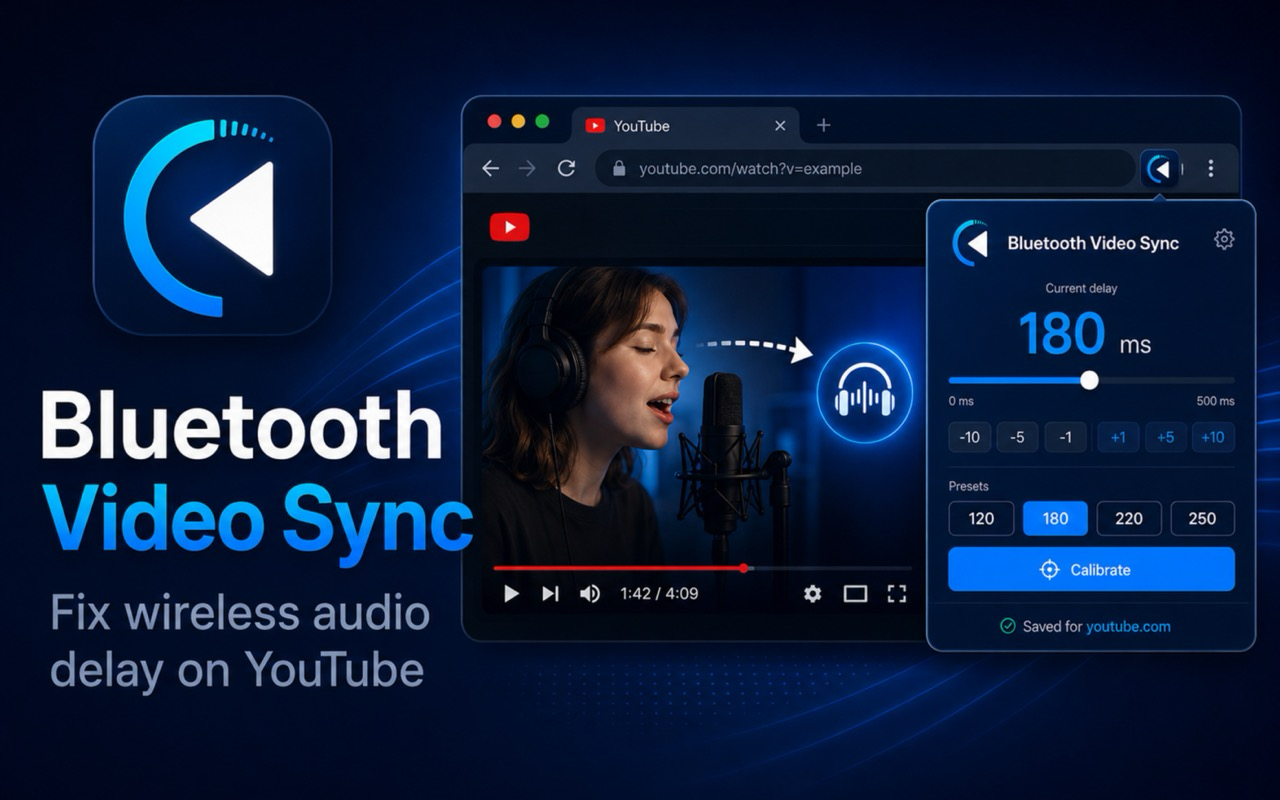Image resolution: width=1280 pixels, height=800 pixels.
Task: Click the glowing headphones audio icon on video
Action: tap(864, 392)
